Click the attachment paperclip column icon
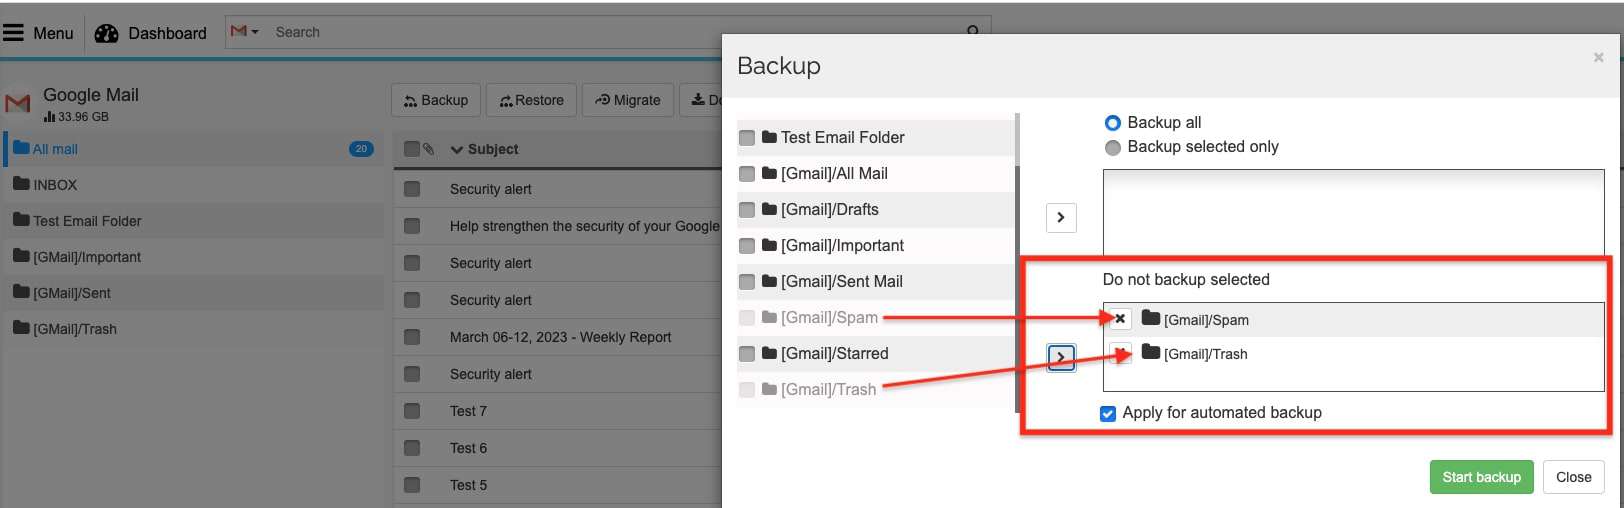The width and height of the screenshot is (1624, 508). 428,149
